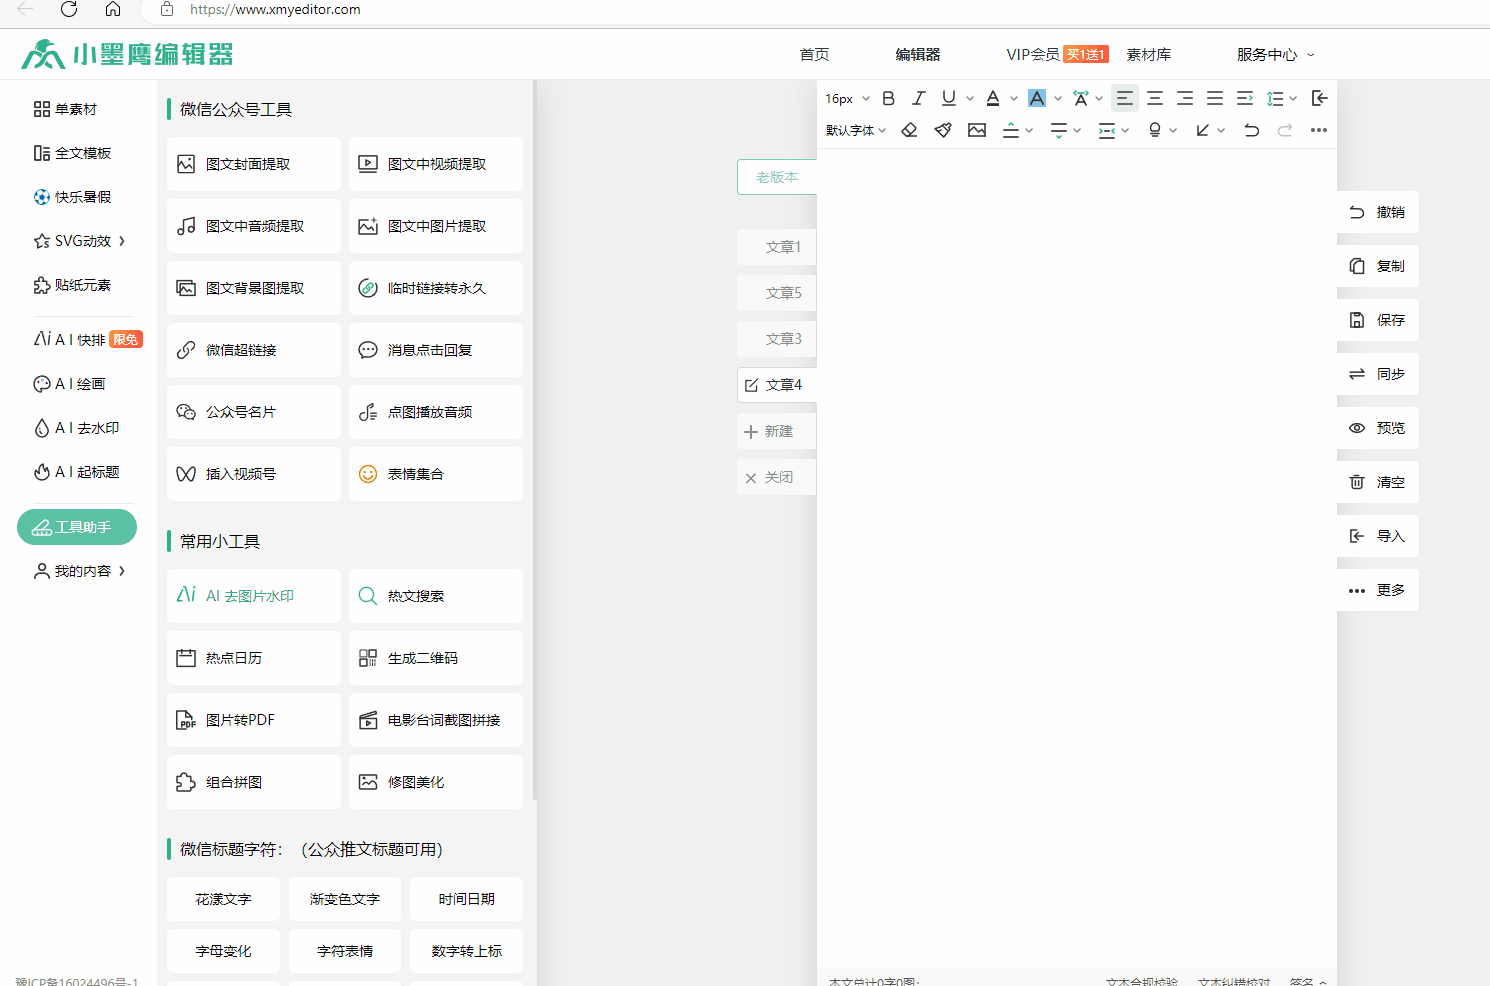
Task: Click the line height icon
Action: click(1275, 98)
